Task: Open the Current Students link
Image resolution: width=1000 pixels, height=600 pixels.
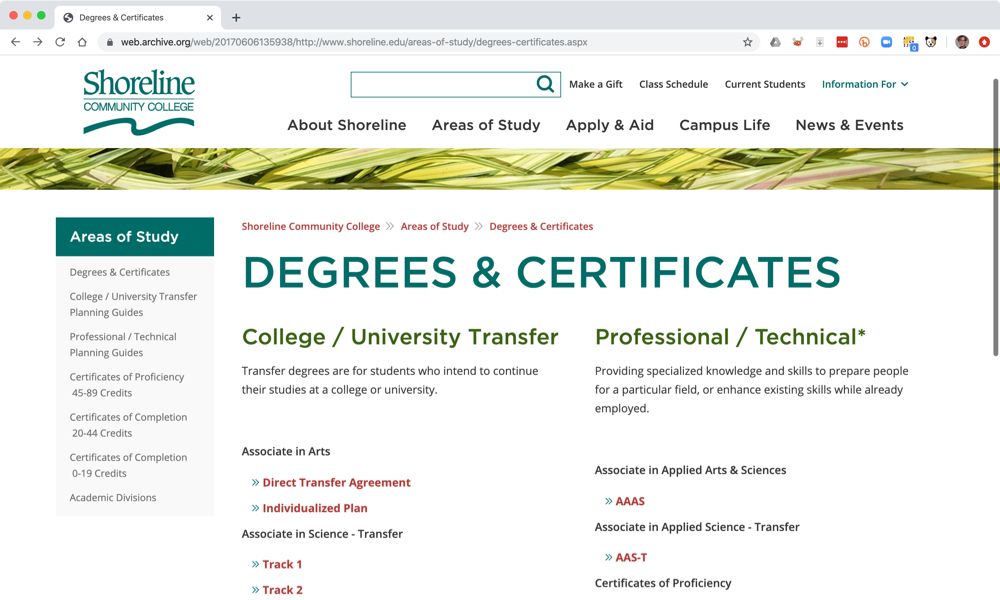Action: pos(765,84)
